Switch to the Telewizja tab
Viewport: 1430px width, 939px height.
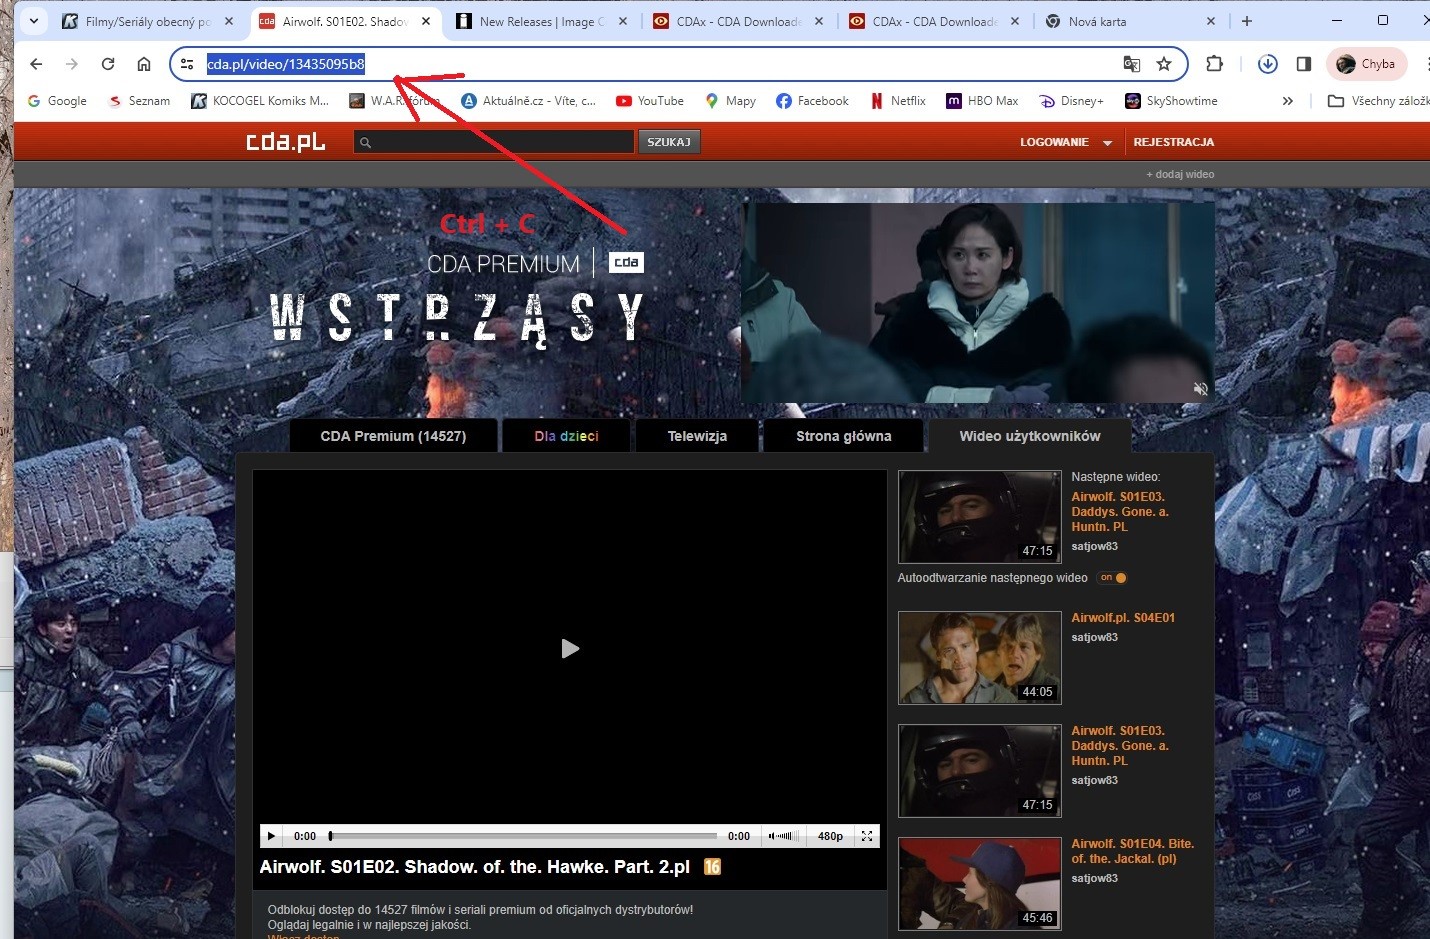point(697,436)
